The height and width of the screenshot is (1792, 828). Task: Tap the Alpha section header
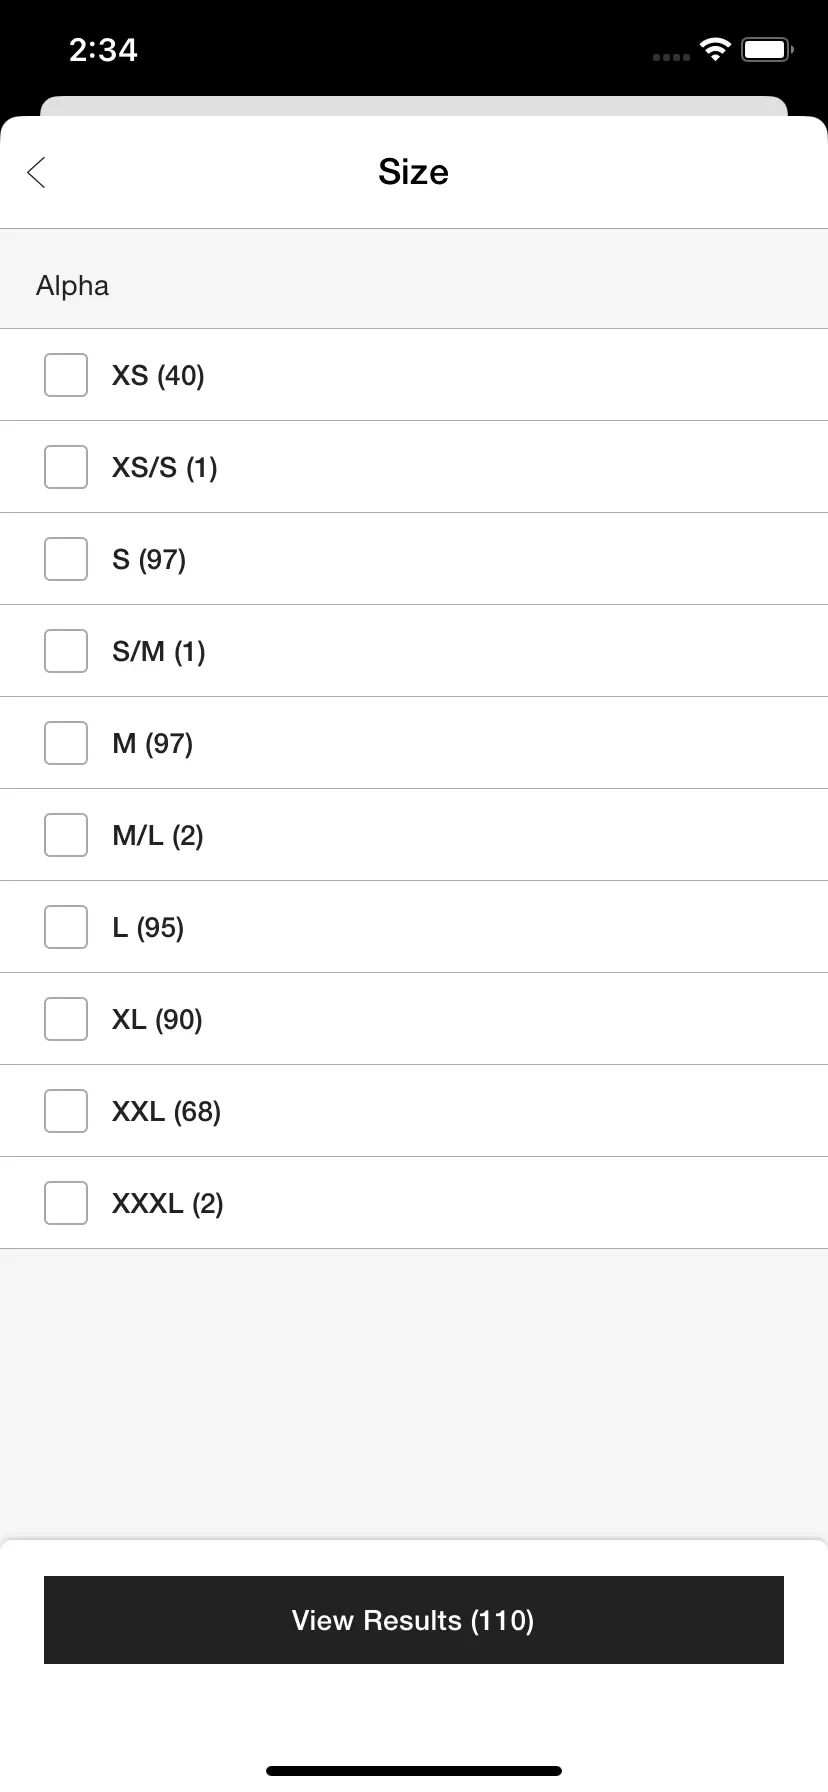[73, 286]
